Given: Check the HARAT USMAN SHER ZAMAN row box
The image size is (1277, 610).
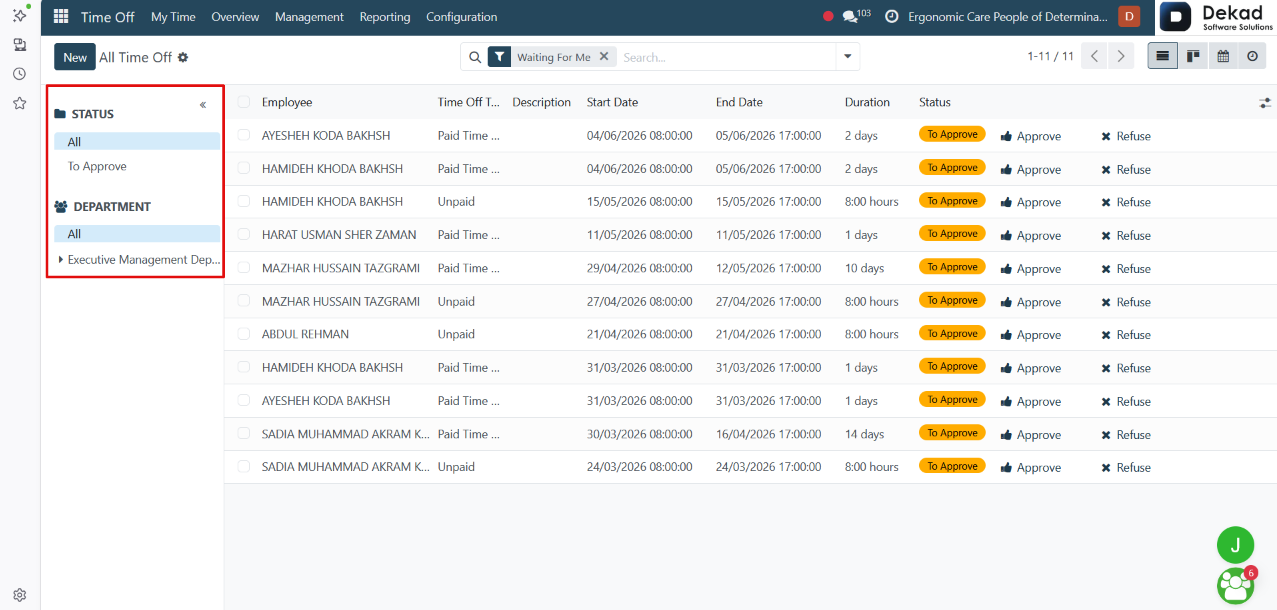Looking at the screenshot, I should tap(244, 235).
